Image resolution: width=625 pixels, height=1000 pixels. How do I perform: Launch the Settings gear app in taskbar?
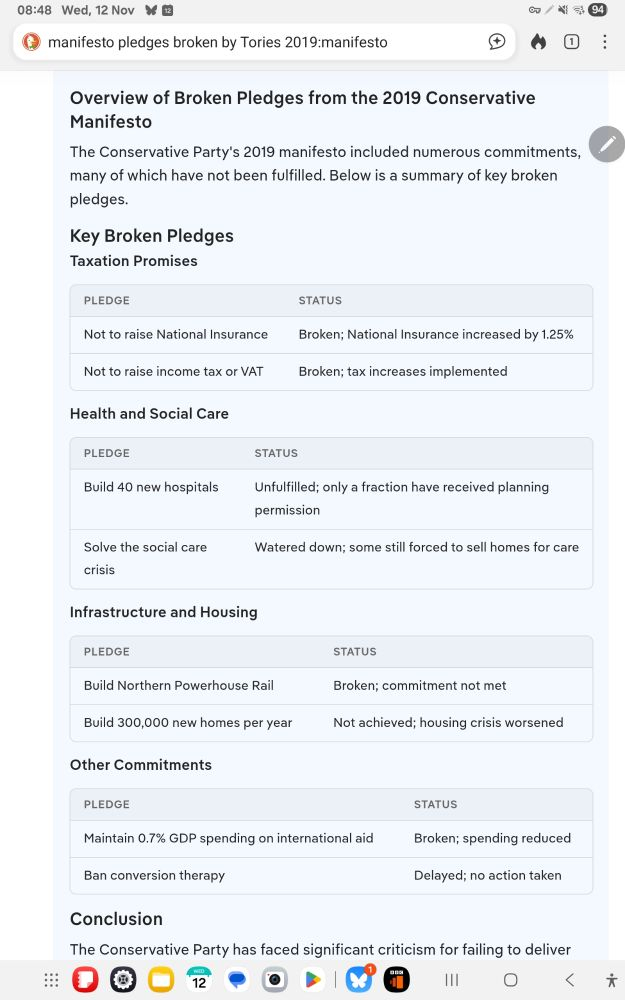pos(123,980)
